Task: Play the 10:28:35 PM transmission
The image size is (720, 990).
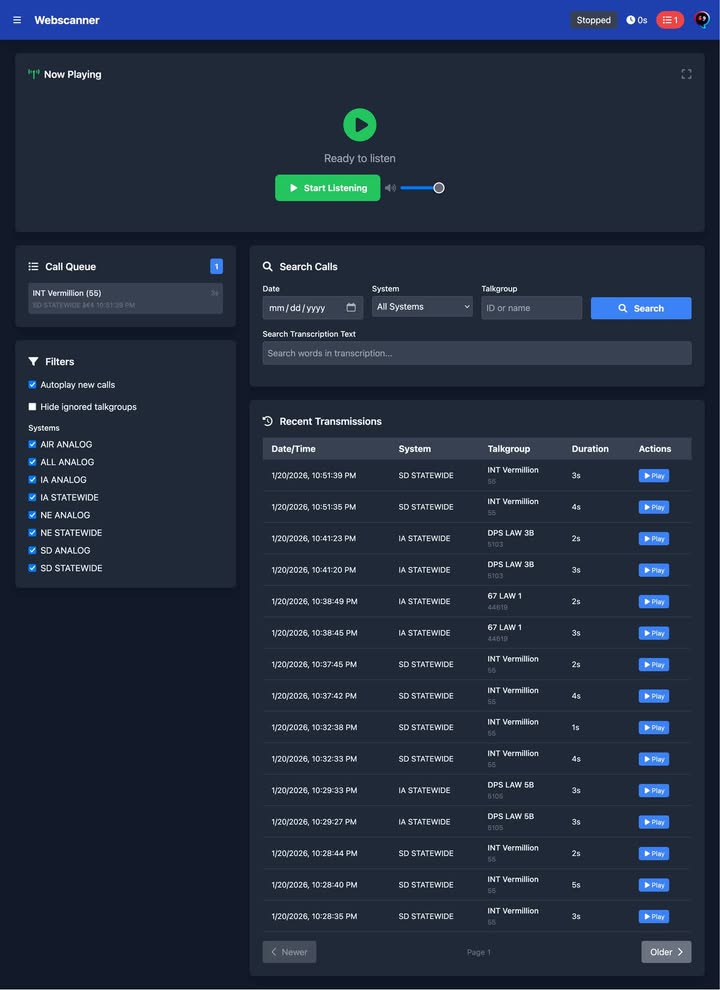Action: (x=654, y=917)
